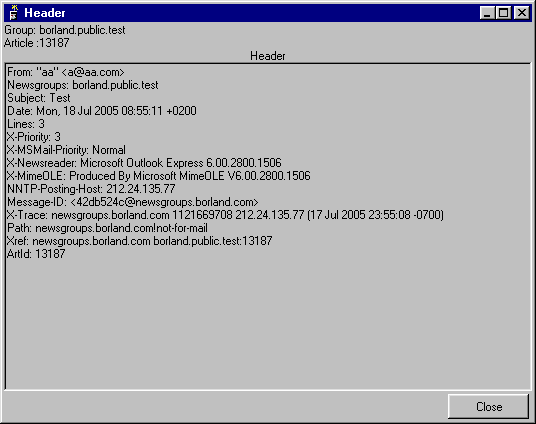Click the X-Trace header line
Image resolution: width=536 pixels, height=424 pixels.
[x=225, y=215]
